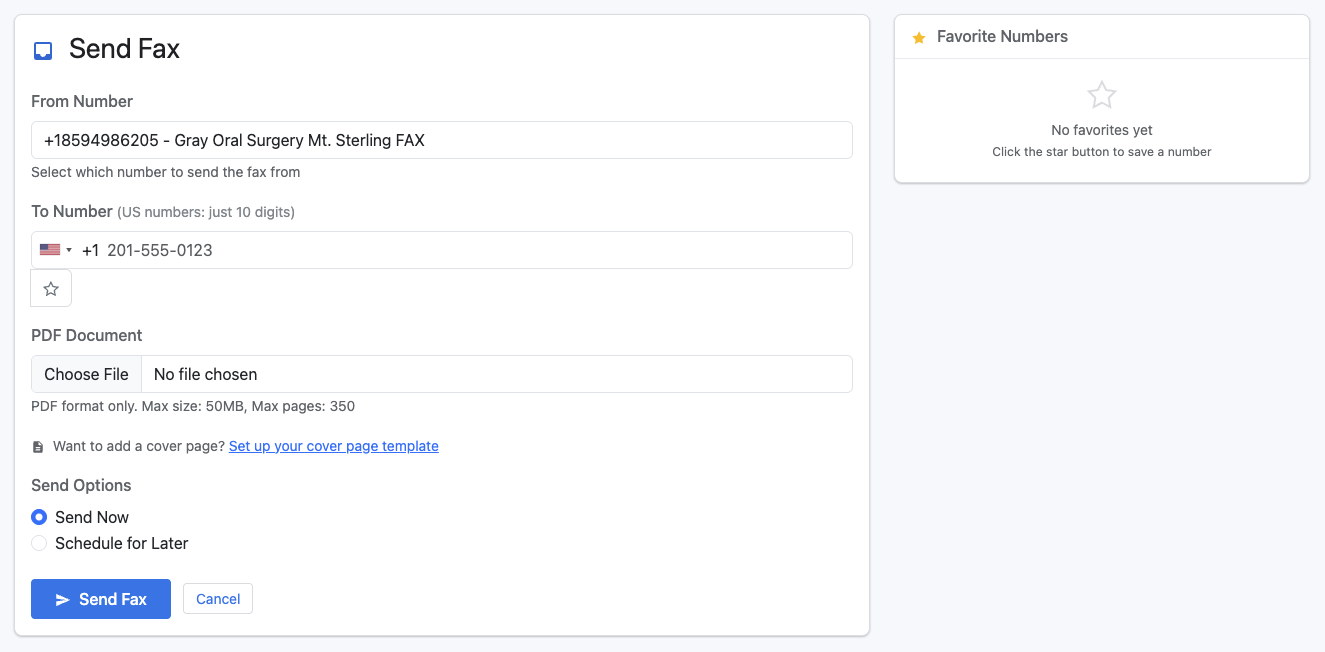Select the Schedule for Later option
1325x652 pixels.
(x=39, y=543)
